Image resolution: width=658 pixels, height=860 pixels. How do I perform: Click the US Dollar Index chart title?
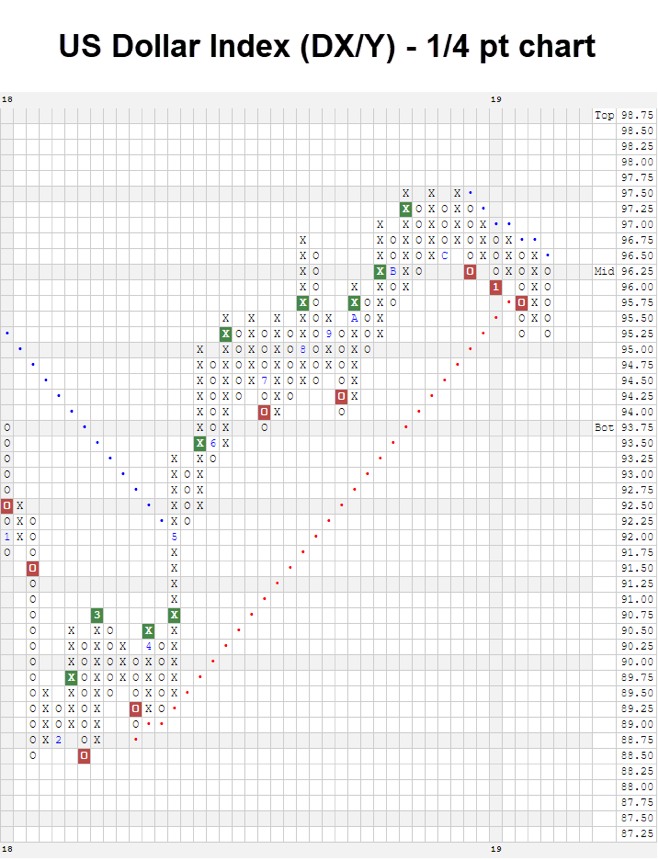coord(327,46)
